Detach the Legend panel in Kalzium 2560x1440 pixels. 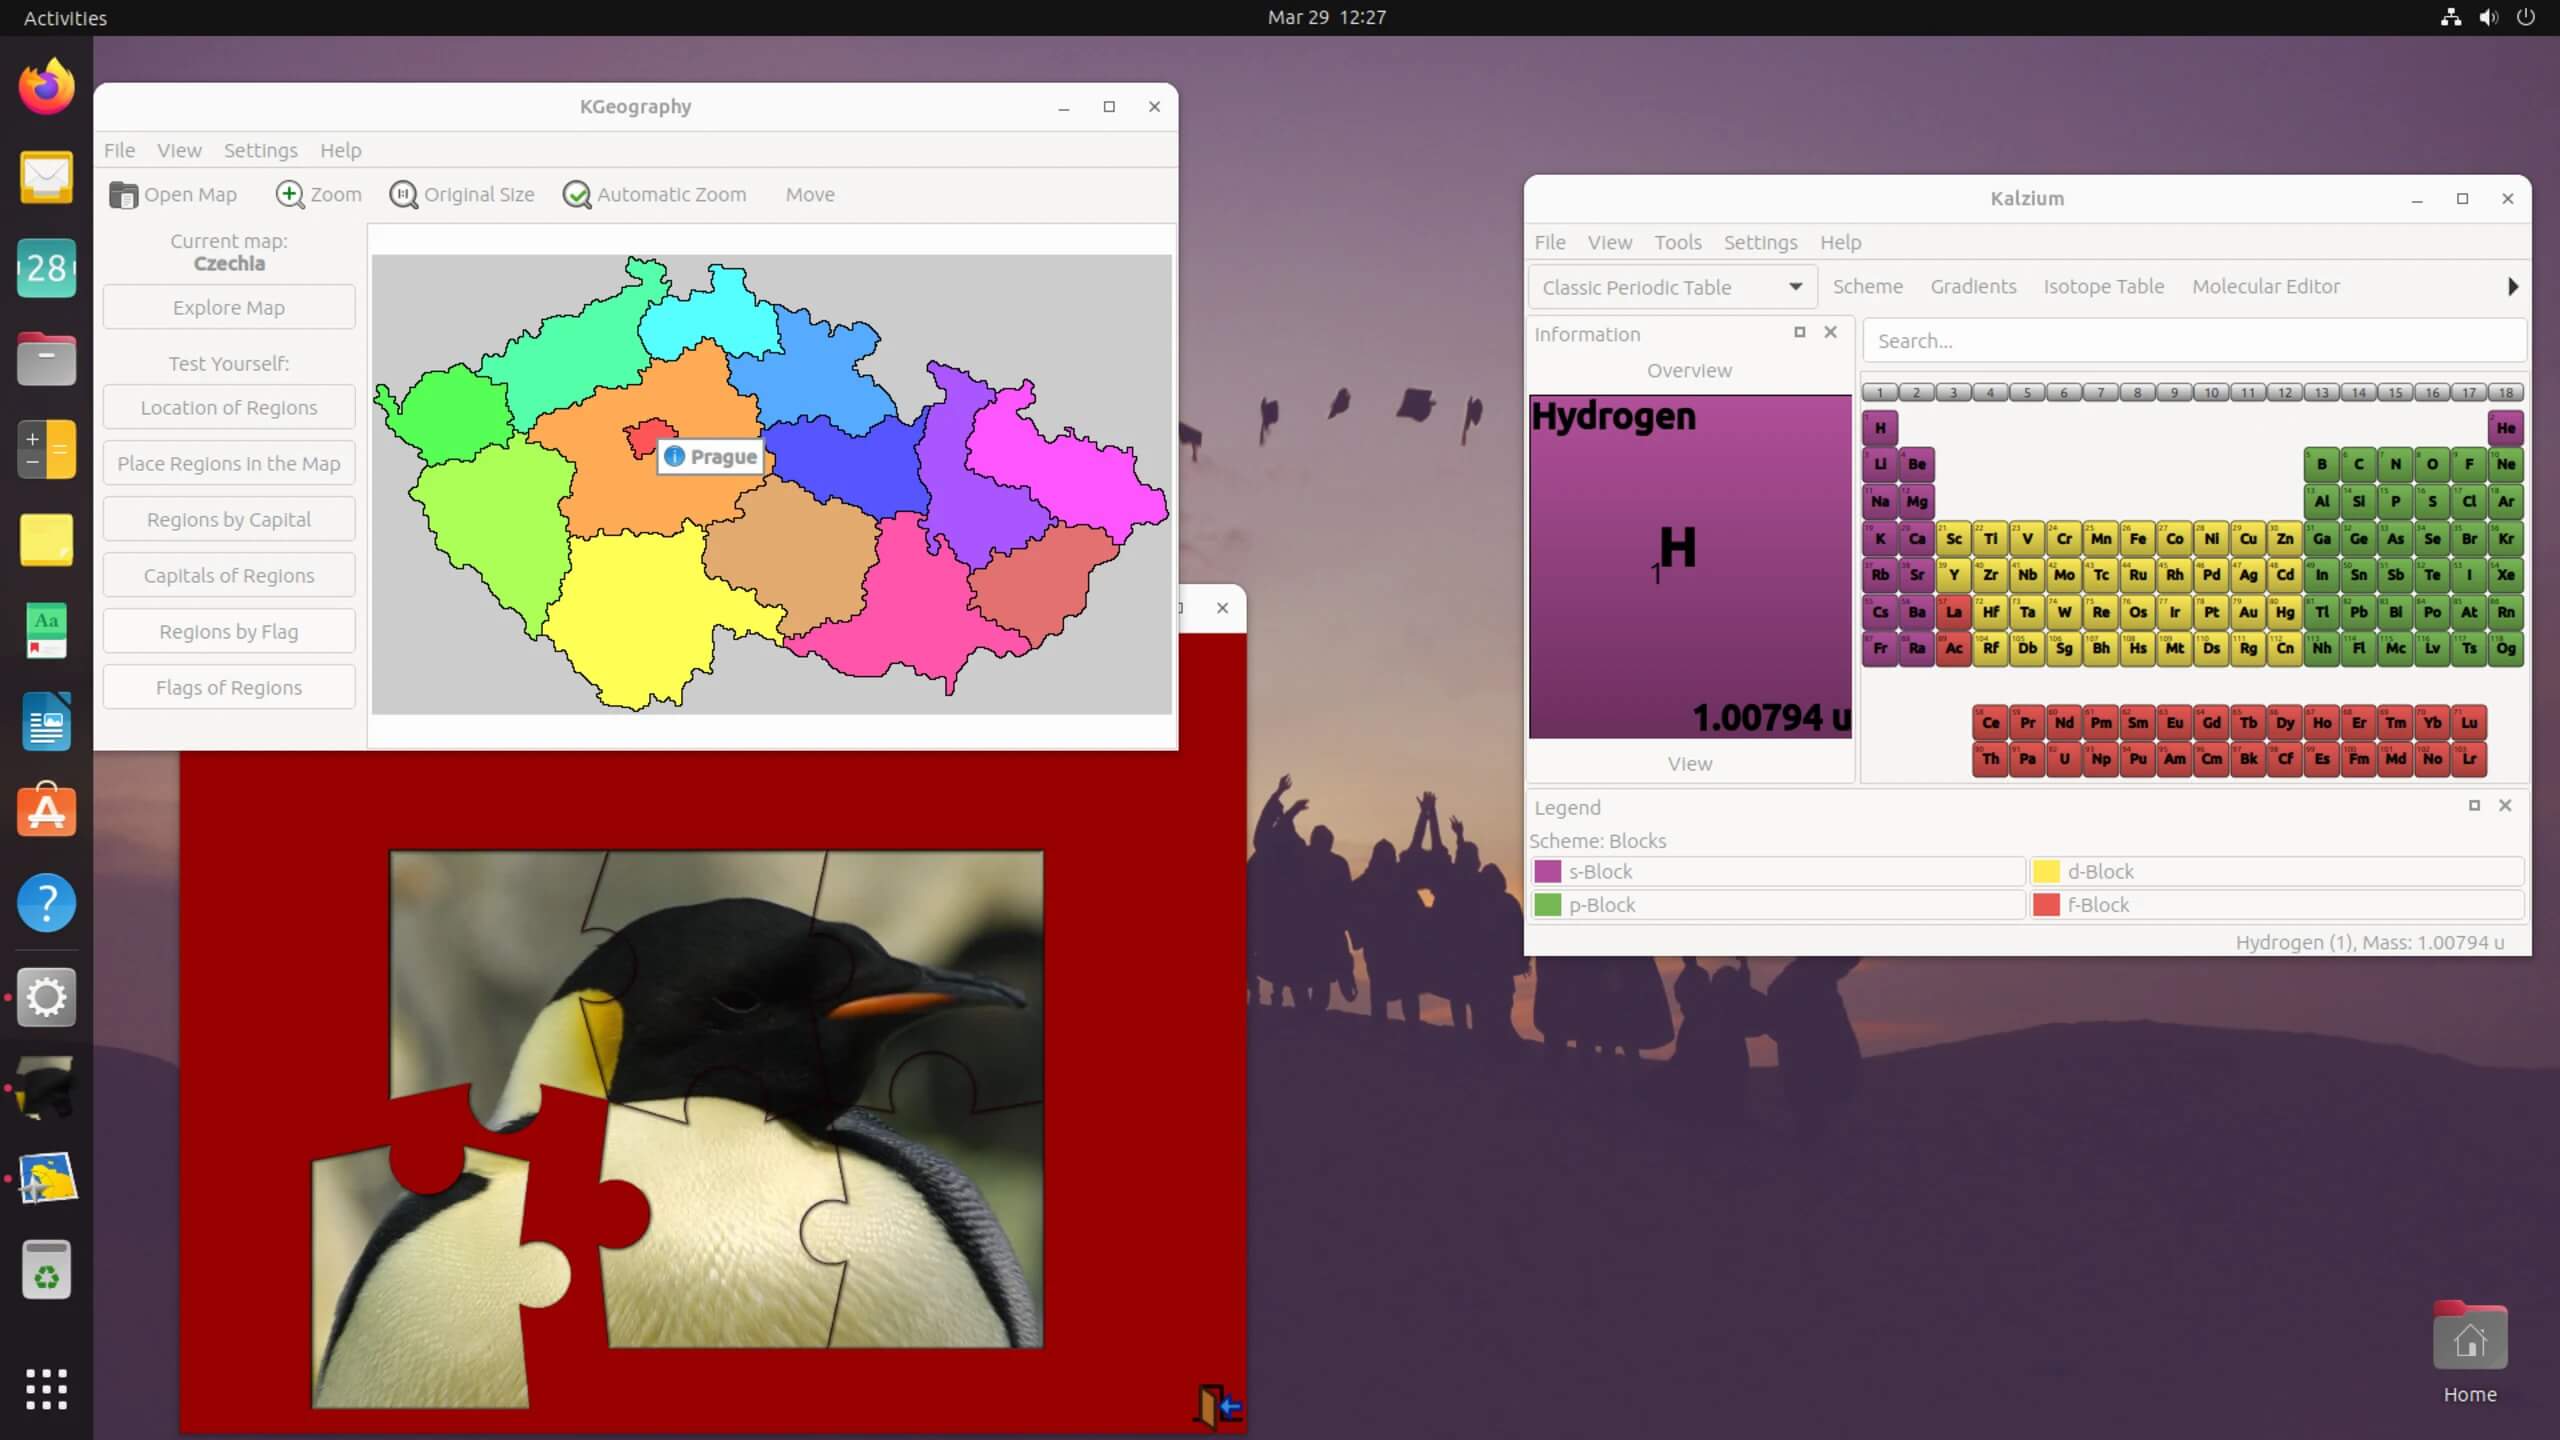[x=2474, y=805]
